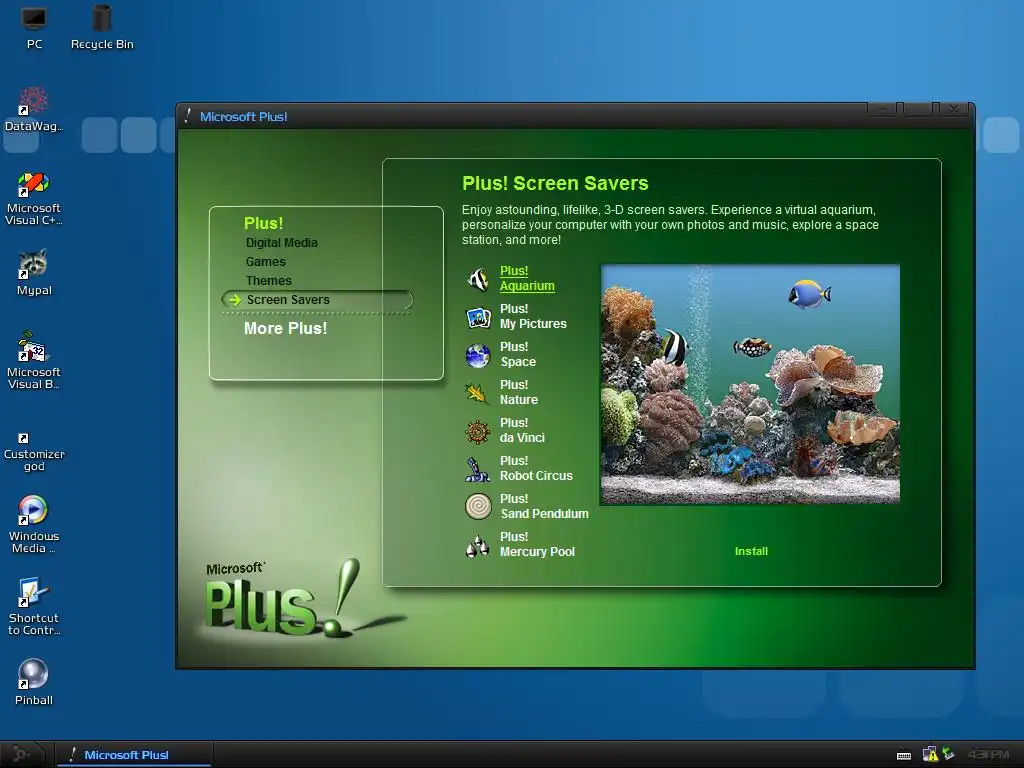Image resolution: width=1024 pixels, height=768 pixels.
Task: Click the Plus! heading in the sidebar
Action: [264, 223]
